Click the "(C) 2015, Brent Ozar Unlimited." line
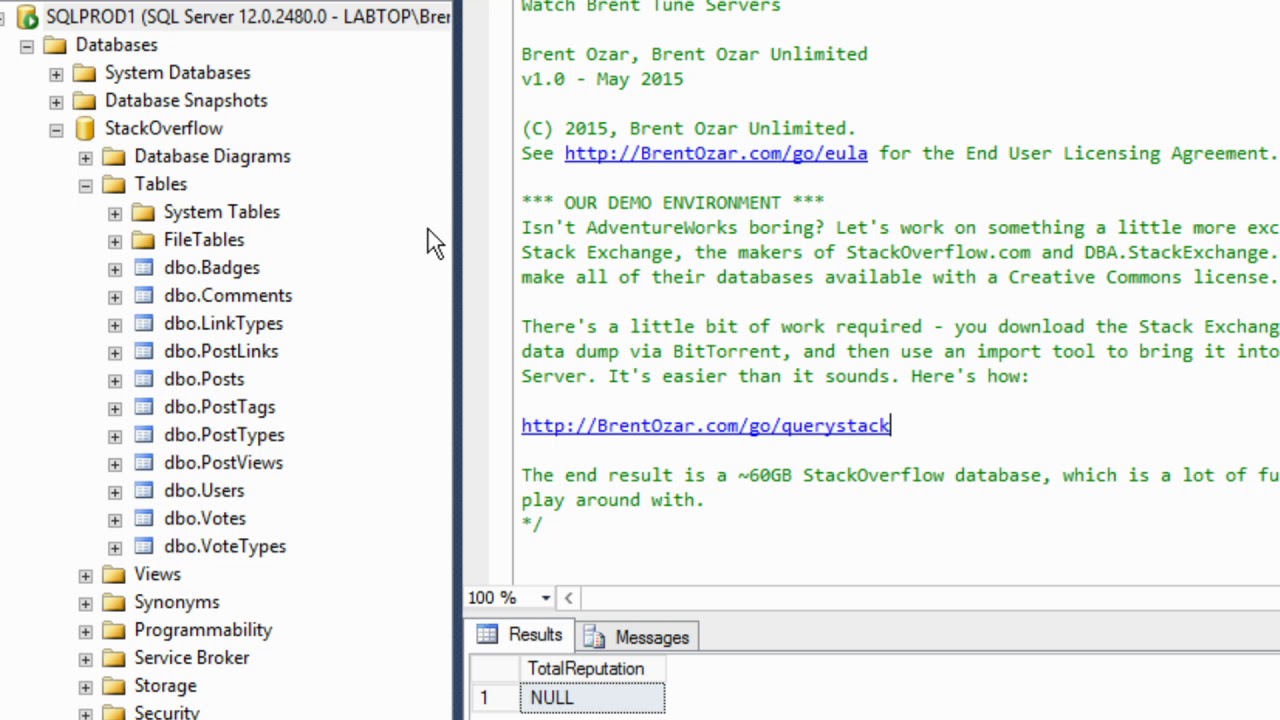 coord(688,128)
